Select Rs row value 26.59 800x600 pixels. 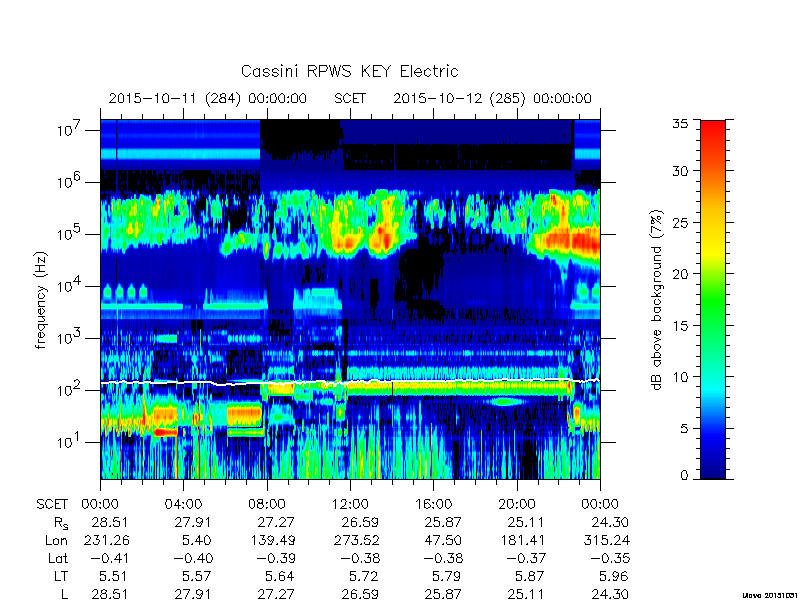click(x=360, y=523)
